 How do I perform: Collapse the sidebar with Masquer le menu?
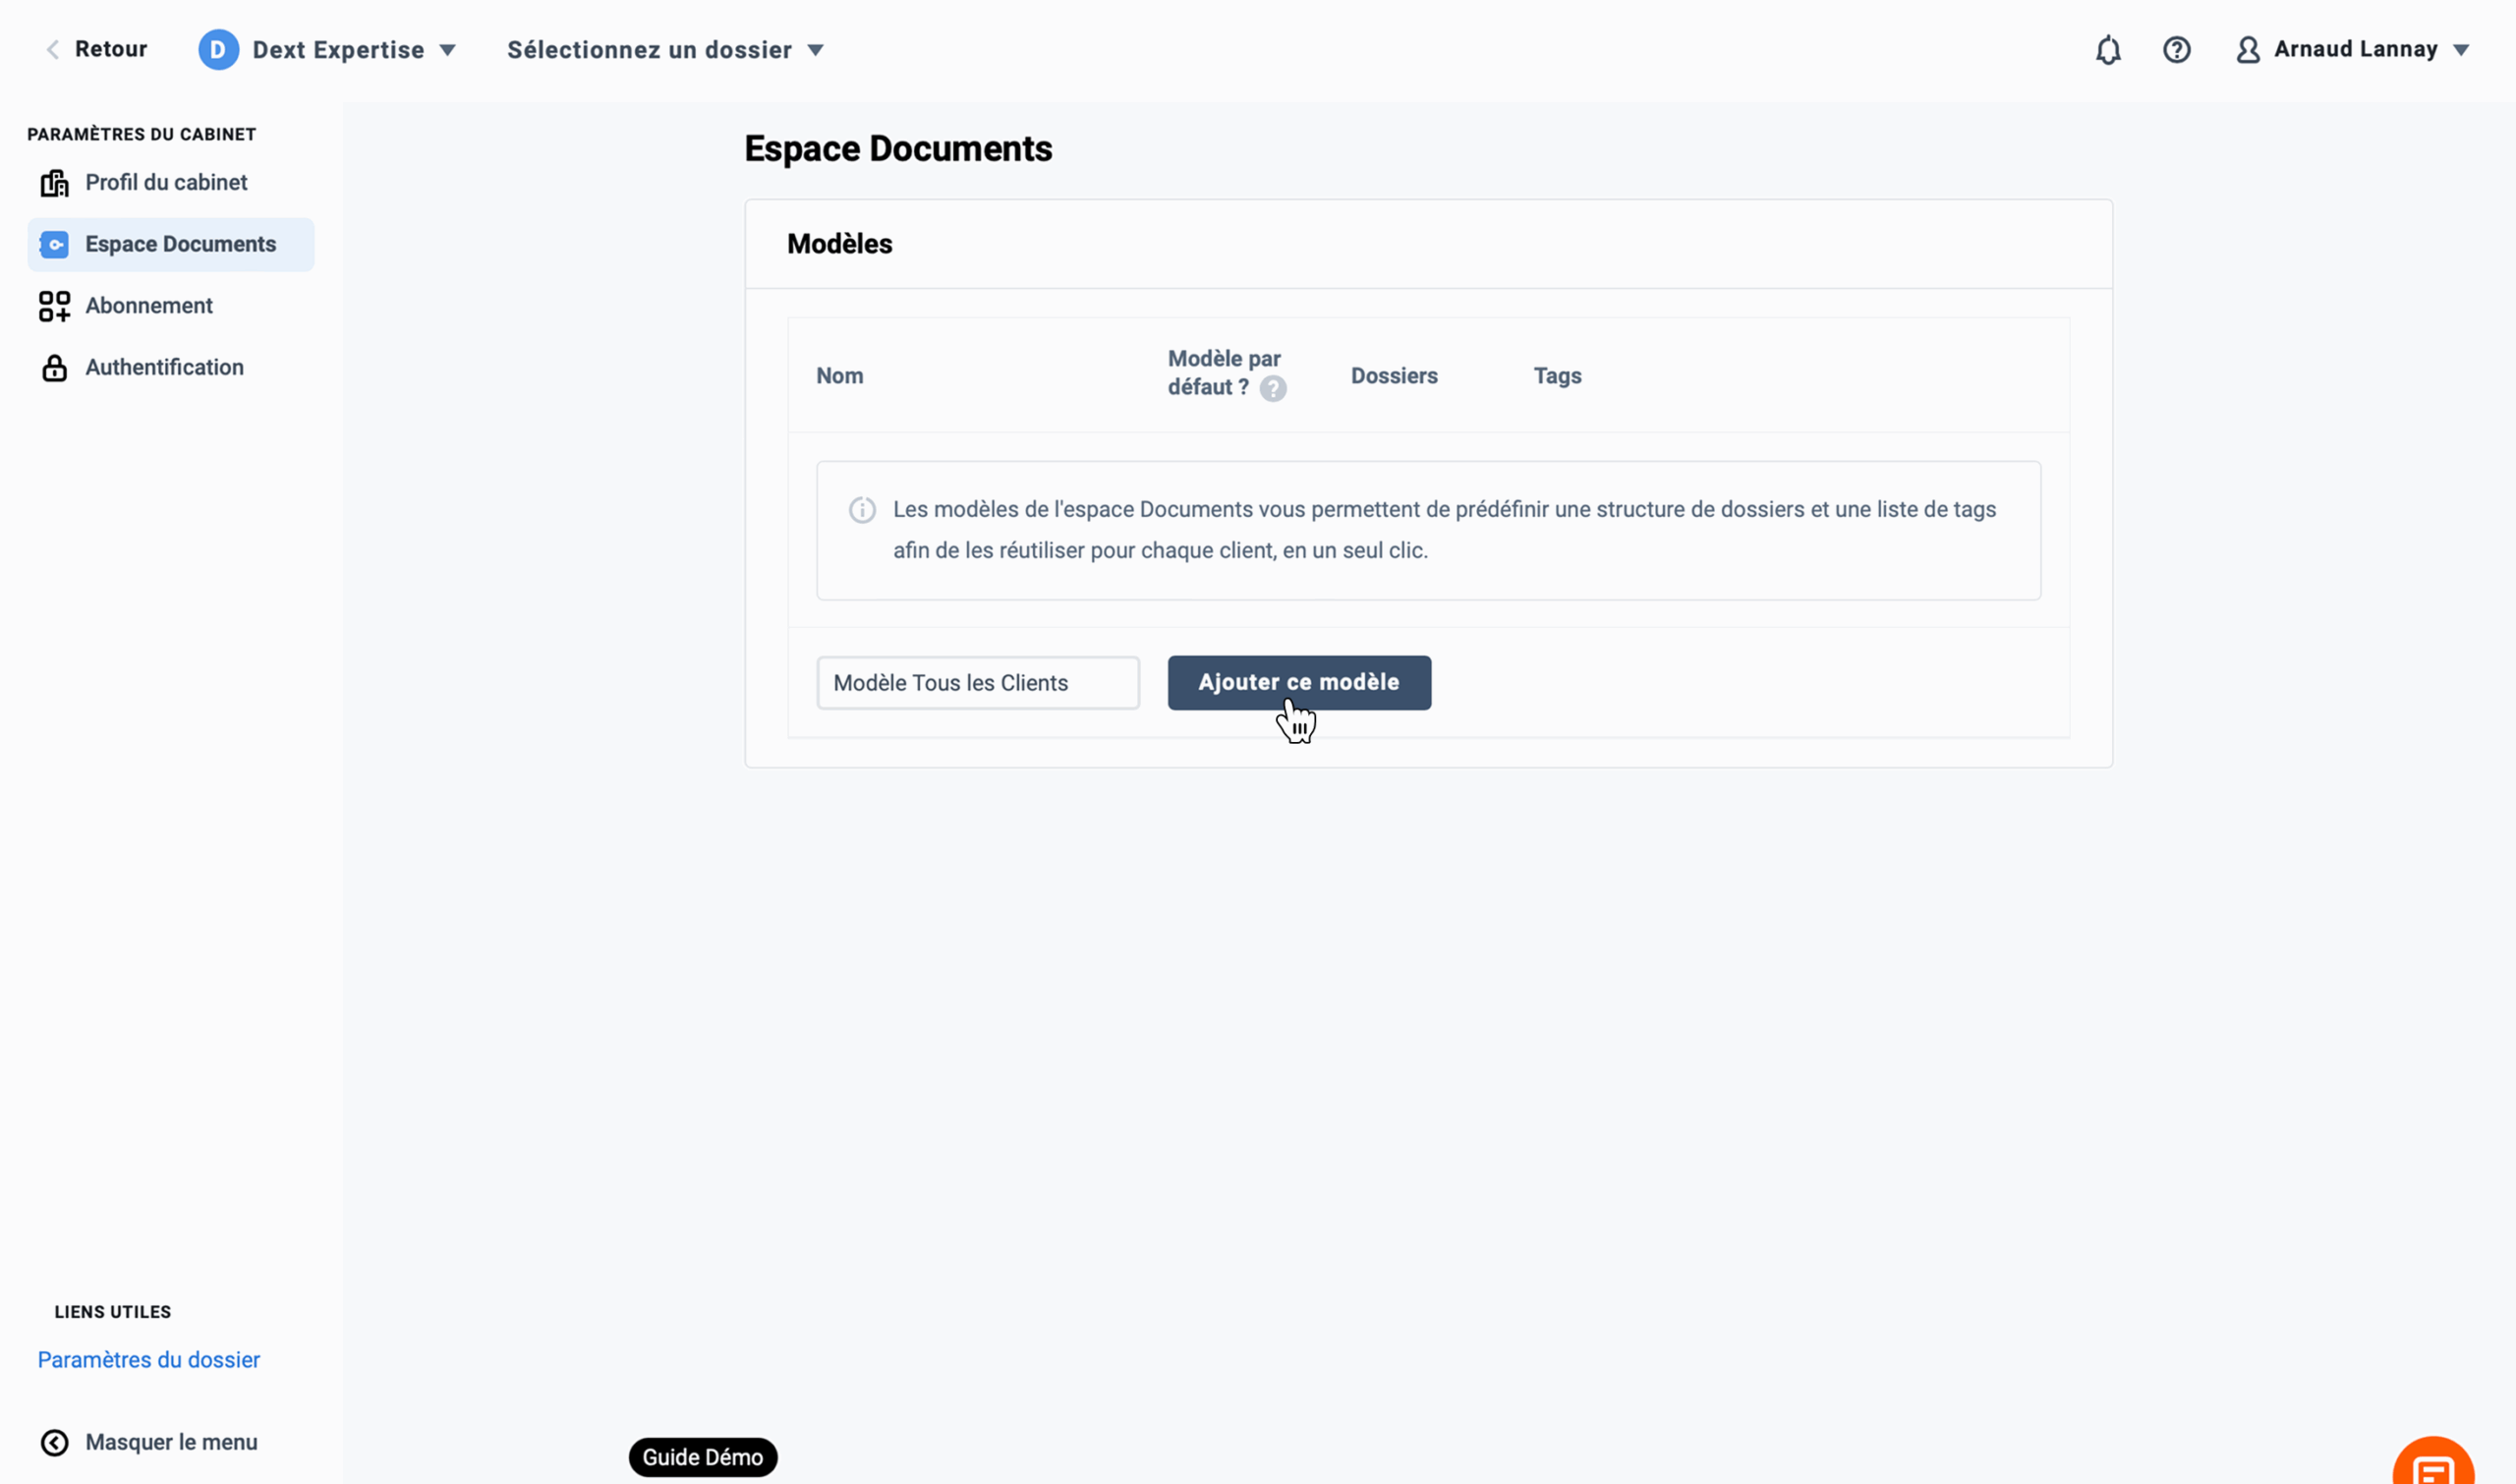(x=149, y=1443)
